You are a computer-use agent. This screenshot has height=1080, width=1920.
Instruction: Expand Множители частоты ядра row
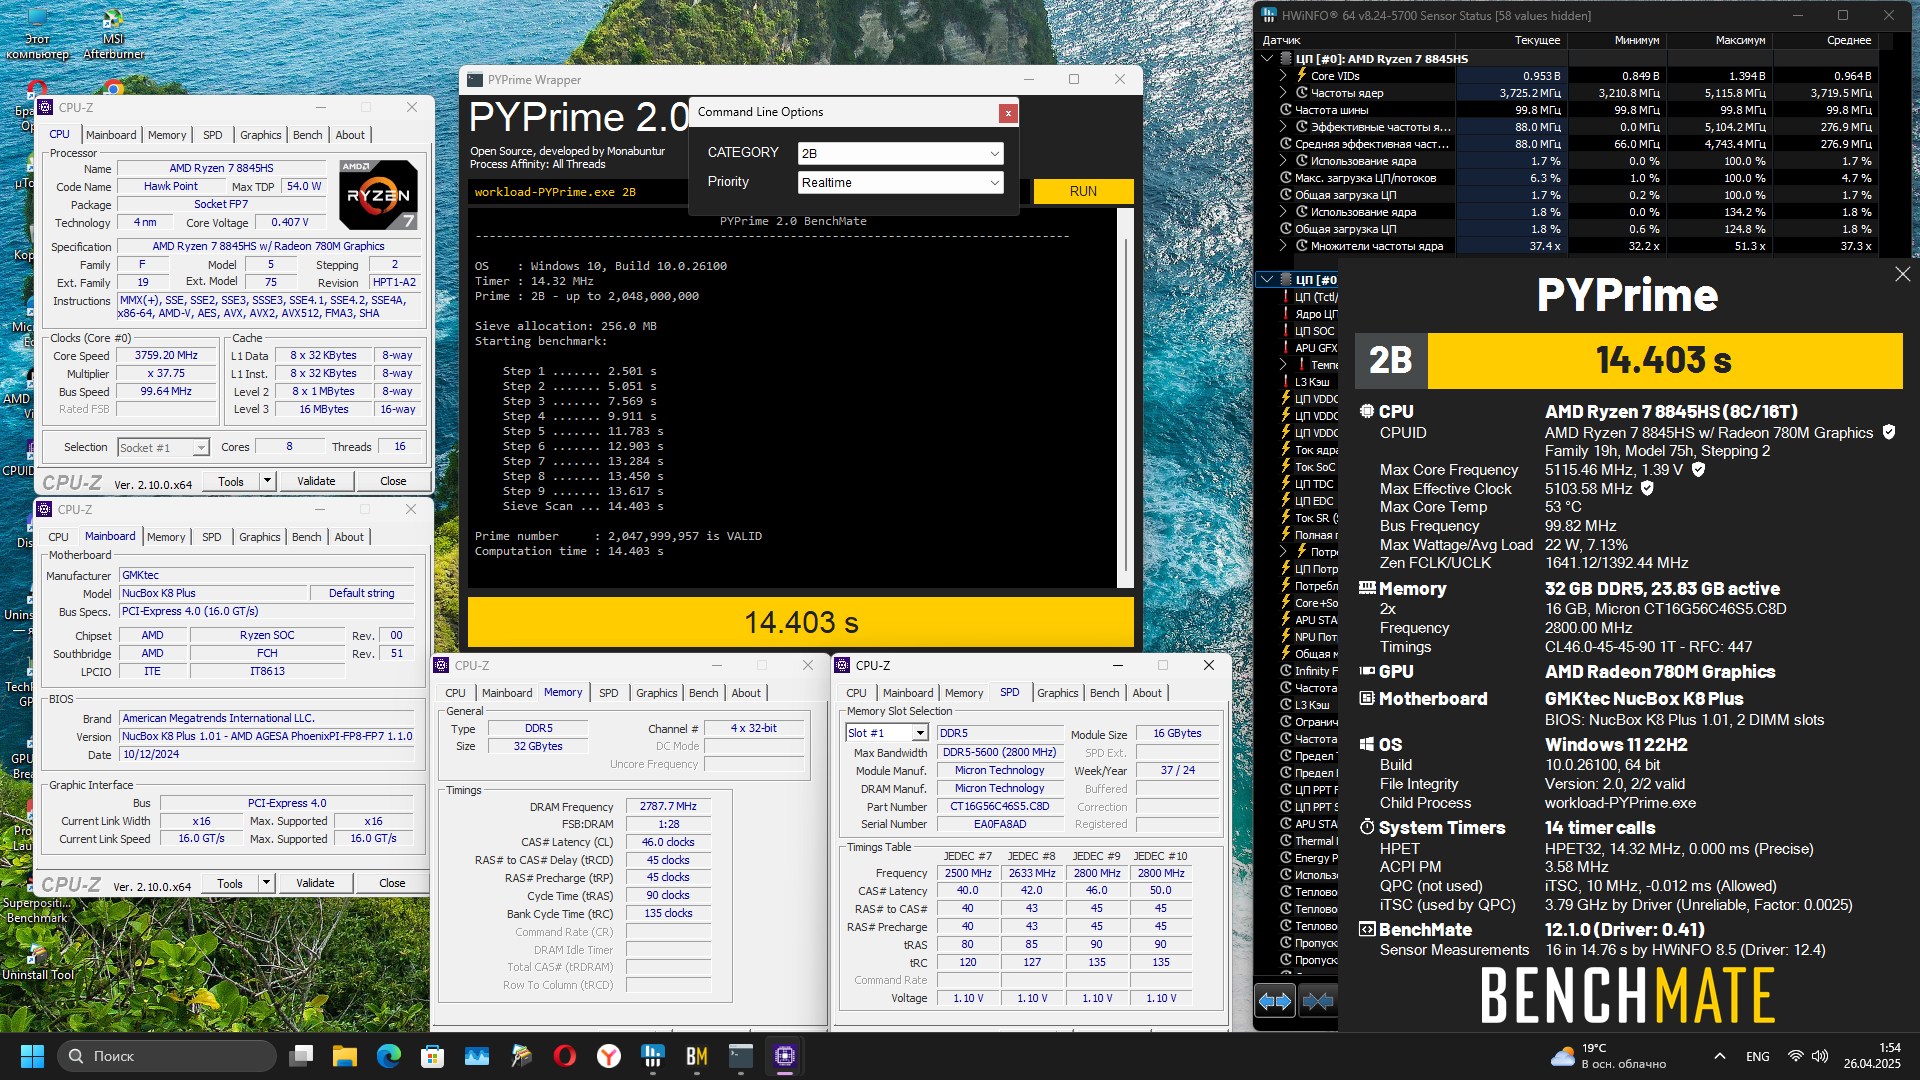point(1283,246)
